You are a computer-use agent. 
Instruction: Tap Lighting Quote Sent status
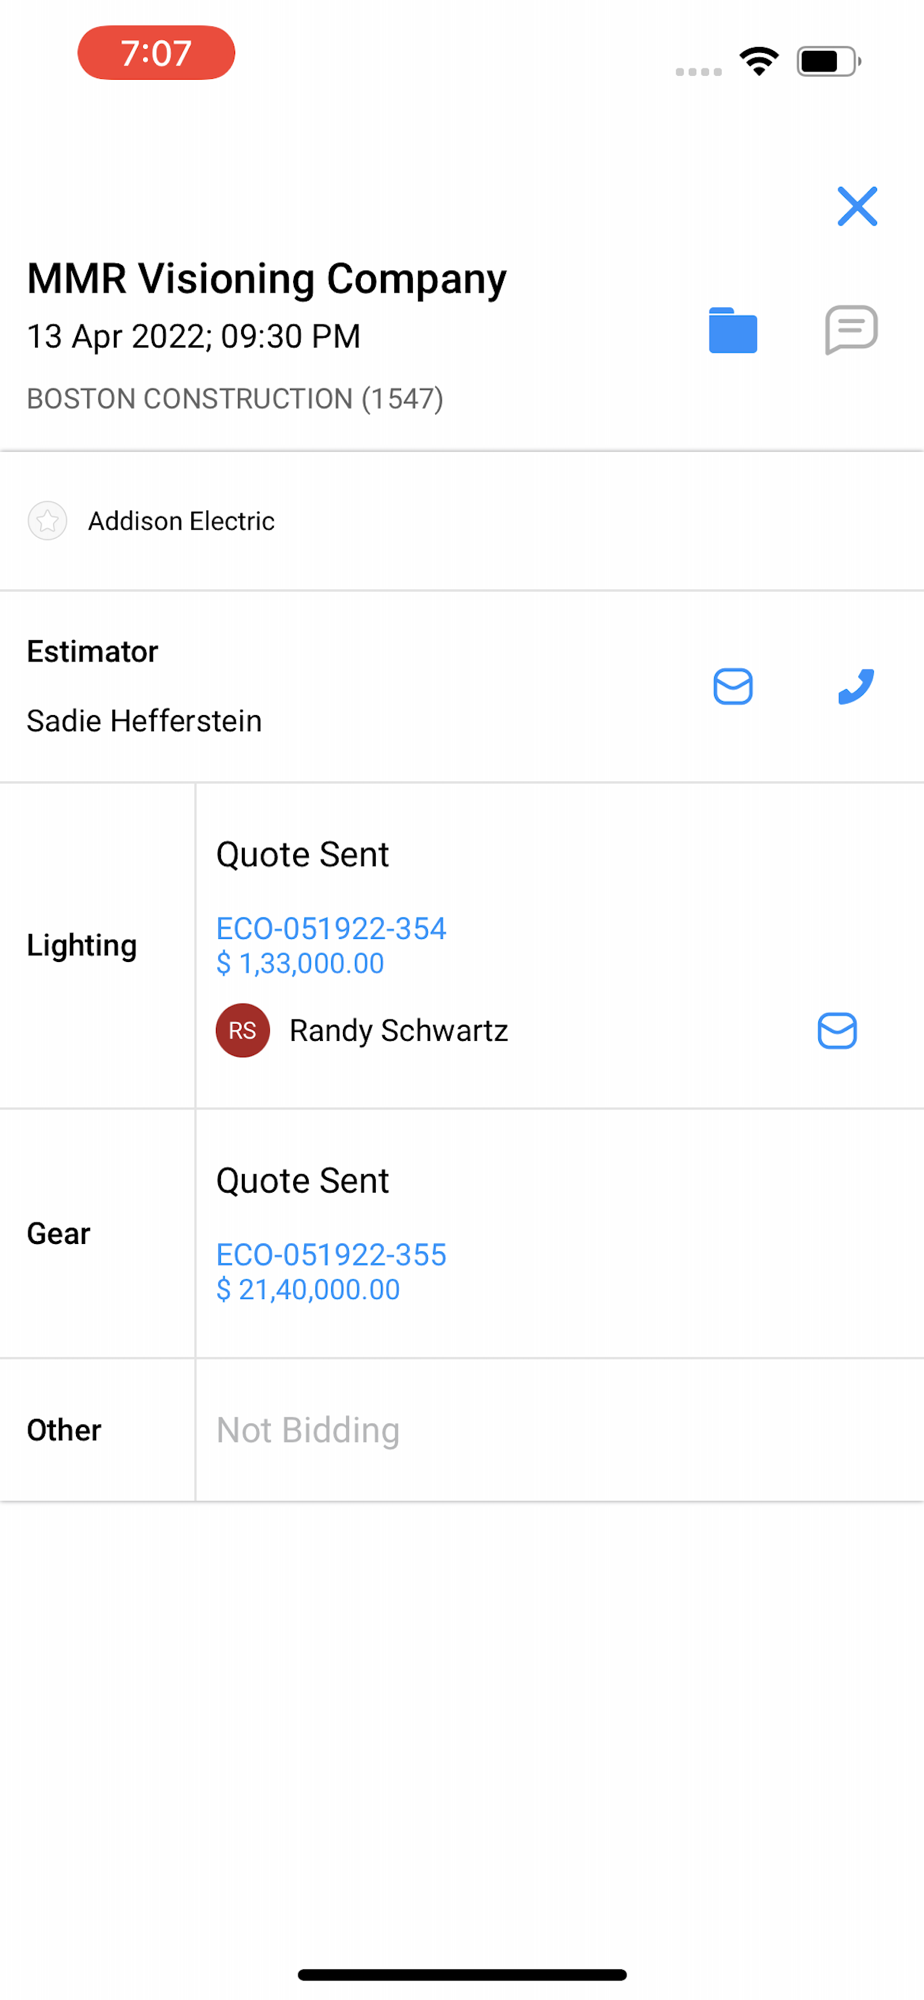302,854
